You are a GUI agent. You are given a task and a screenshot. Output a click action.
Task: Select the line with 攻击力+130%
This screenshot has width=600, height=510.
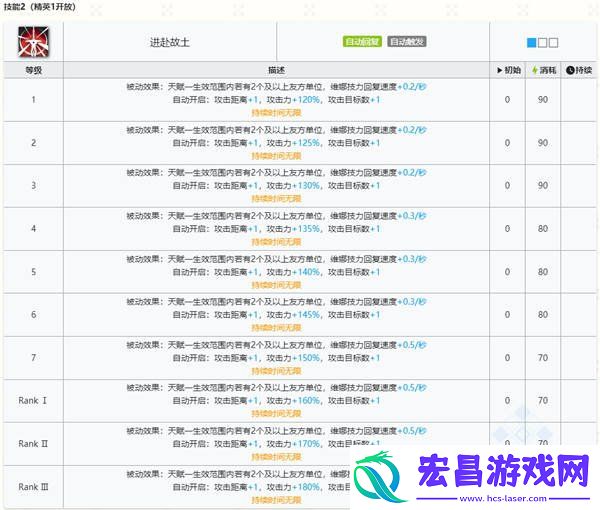pyautogui.click(x=276, y=186)
